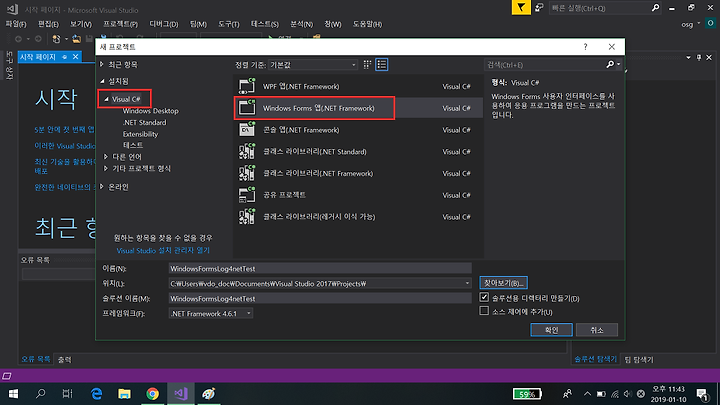Image resolution: width=720 pixels, height=405 pixels.
Task: Click the volume speaker tray icon
Action: [627, 394]
